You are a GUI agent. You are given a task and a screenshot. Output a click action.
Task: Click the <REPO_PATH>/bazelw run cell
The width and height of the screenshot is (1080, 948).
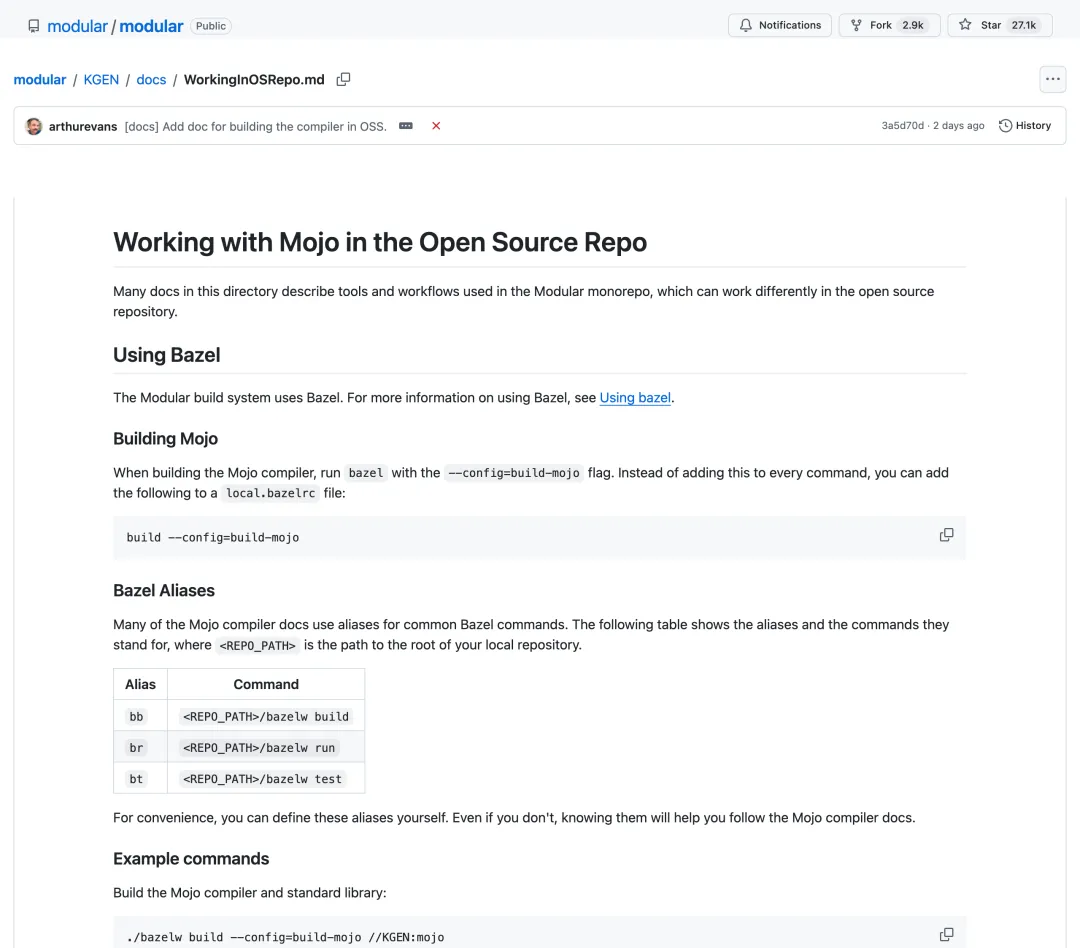coord(266,748)
